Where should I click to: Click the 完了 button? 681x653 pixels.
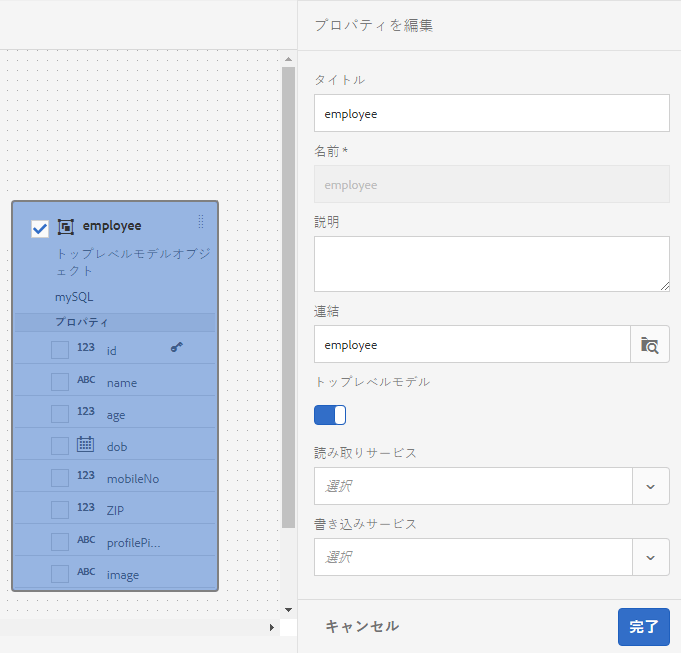point(644,627)
